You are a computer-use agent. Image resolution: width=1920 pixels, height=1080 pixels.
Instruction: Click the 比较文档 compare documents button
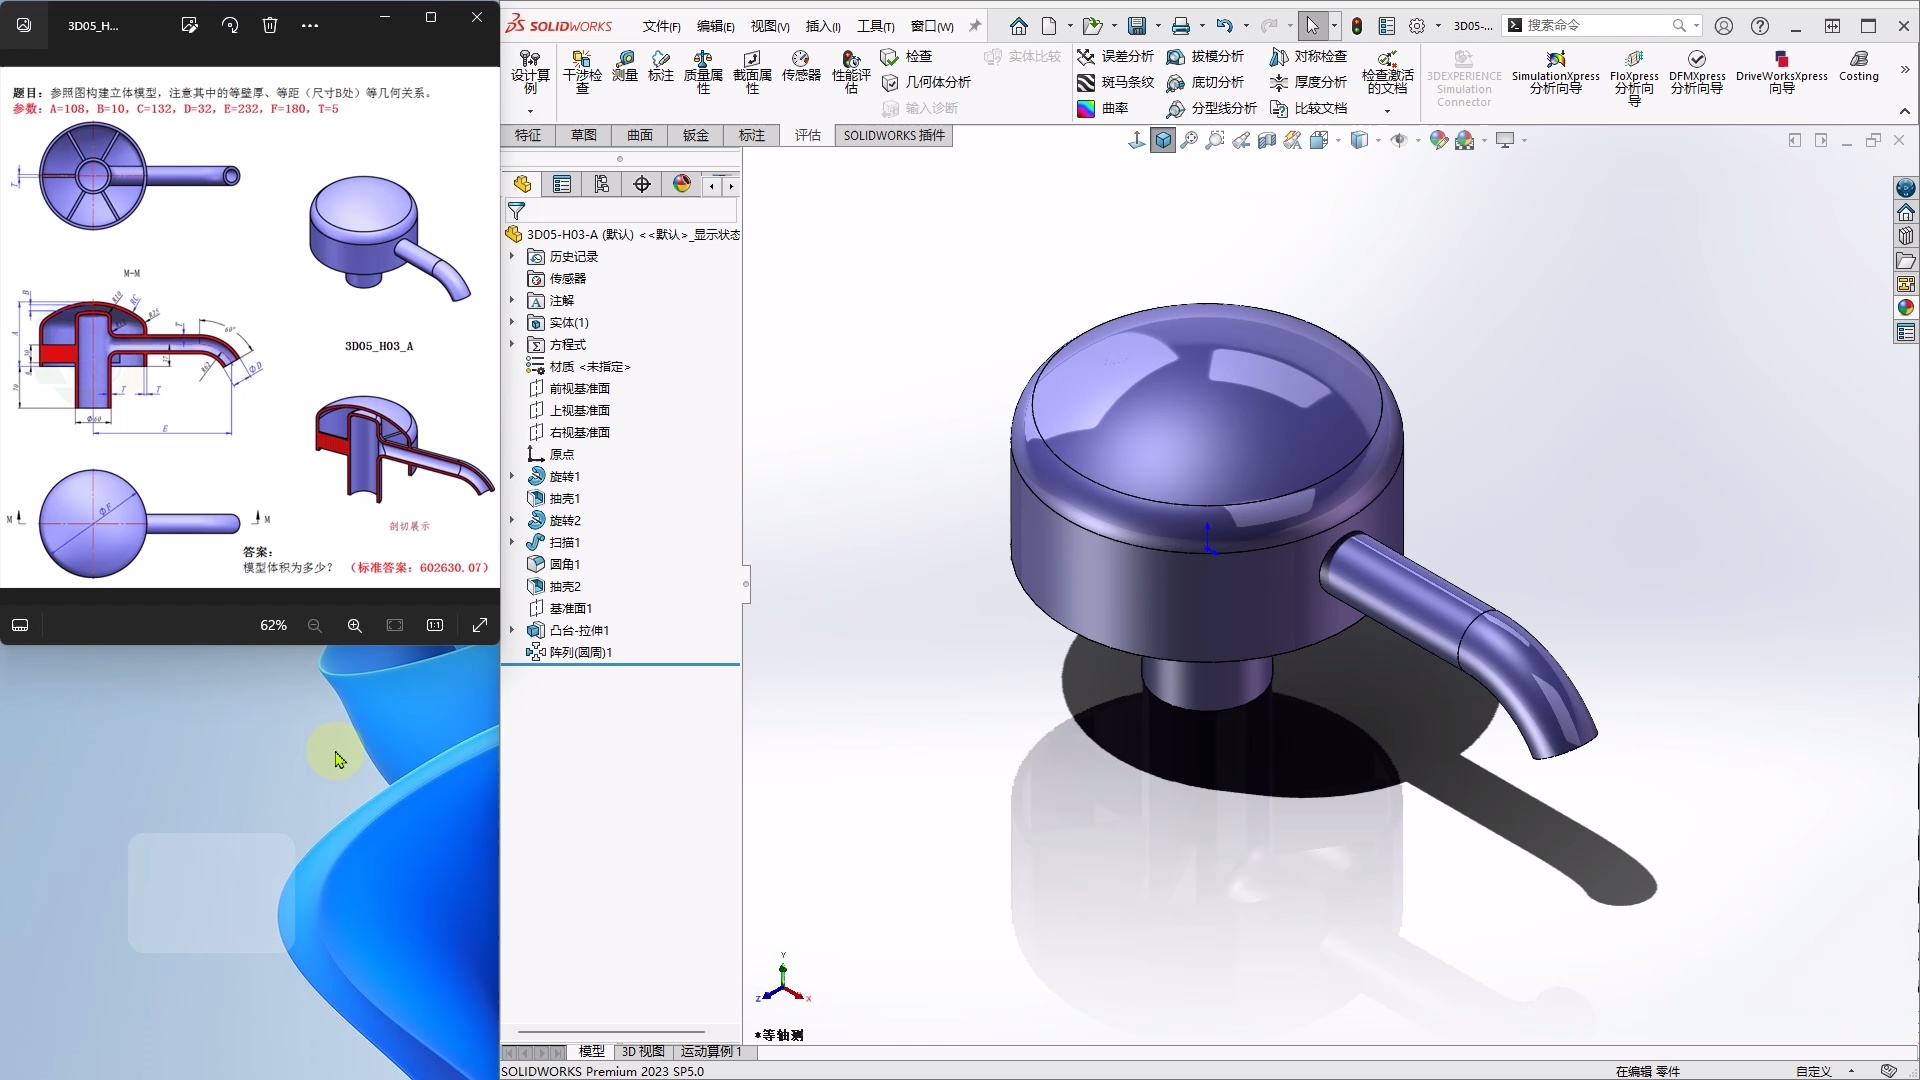tap(1315, 108)
